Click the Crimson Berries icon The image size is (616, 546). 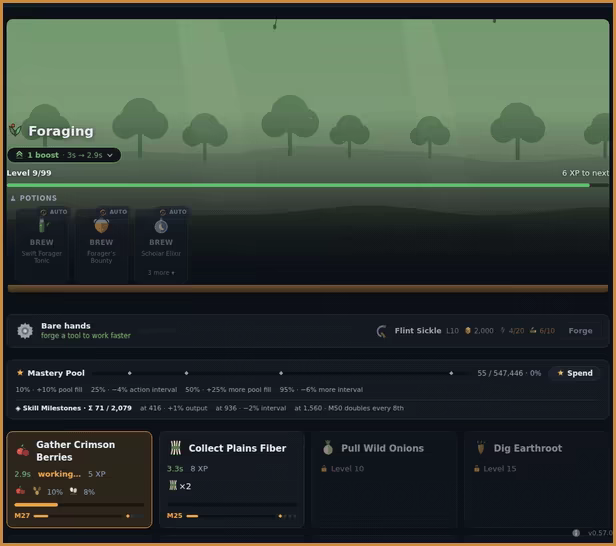tap(23, 451)
